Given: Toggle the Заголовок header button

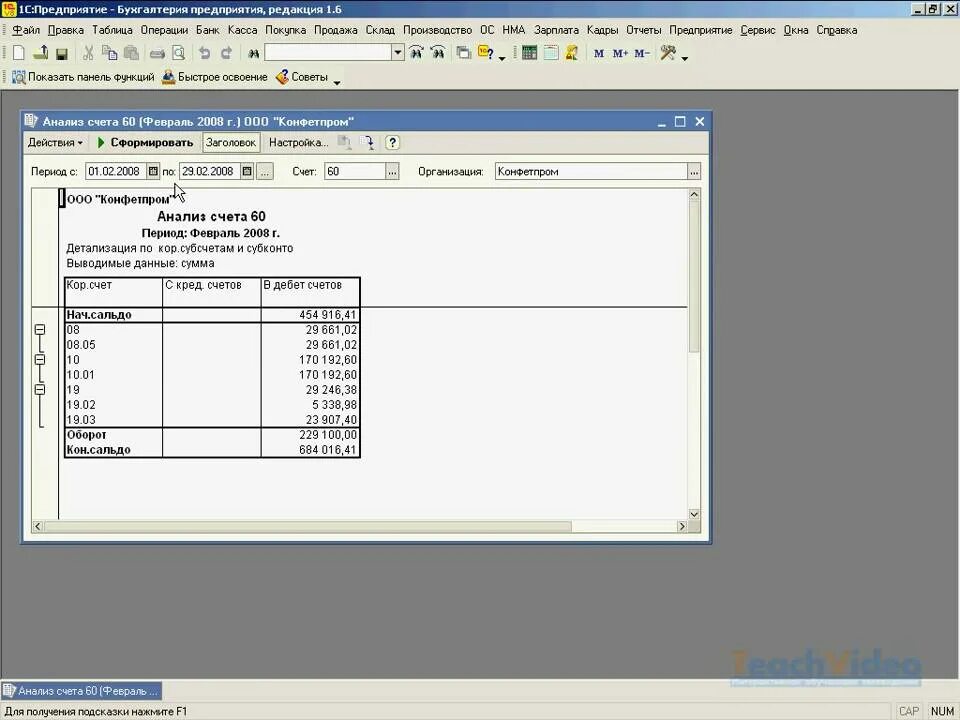Looking at the screenshot, I should tap(231, 143).
